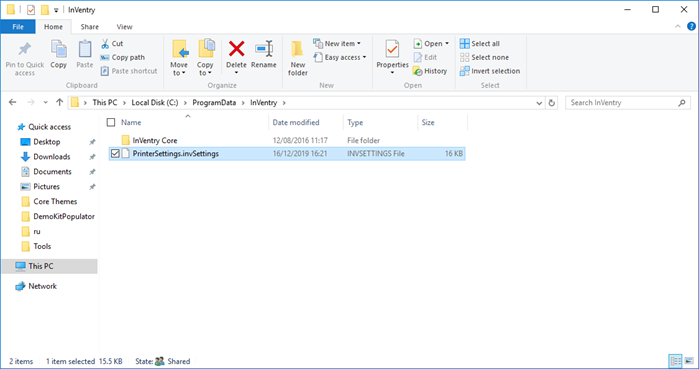Image resolution: width=699 pixels, height=369 pixels.
Task: Open the ru folder in sidebar
Action: [x=37, y=231]
